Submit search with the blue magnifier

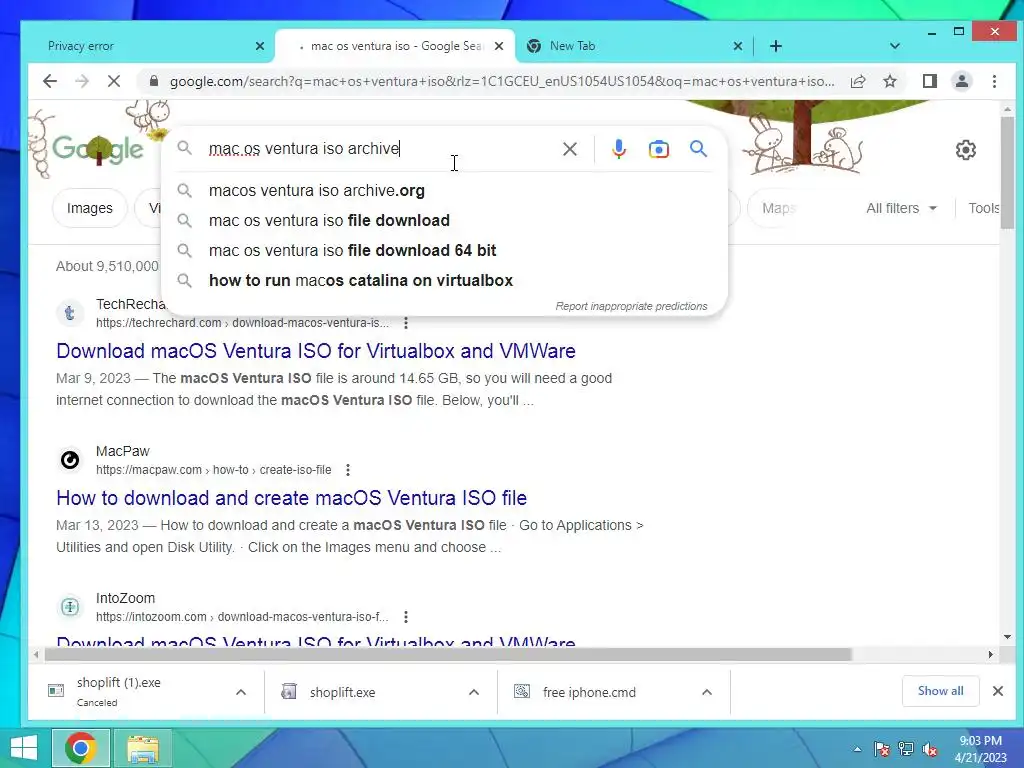click(698, 149)
